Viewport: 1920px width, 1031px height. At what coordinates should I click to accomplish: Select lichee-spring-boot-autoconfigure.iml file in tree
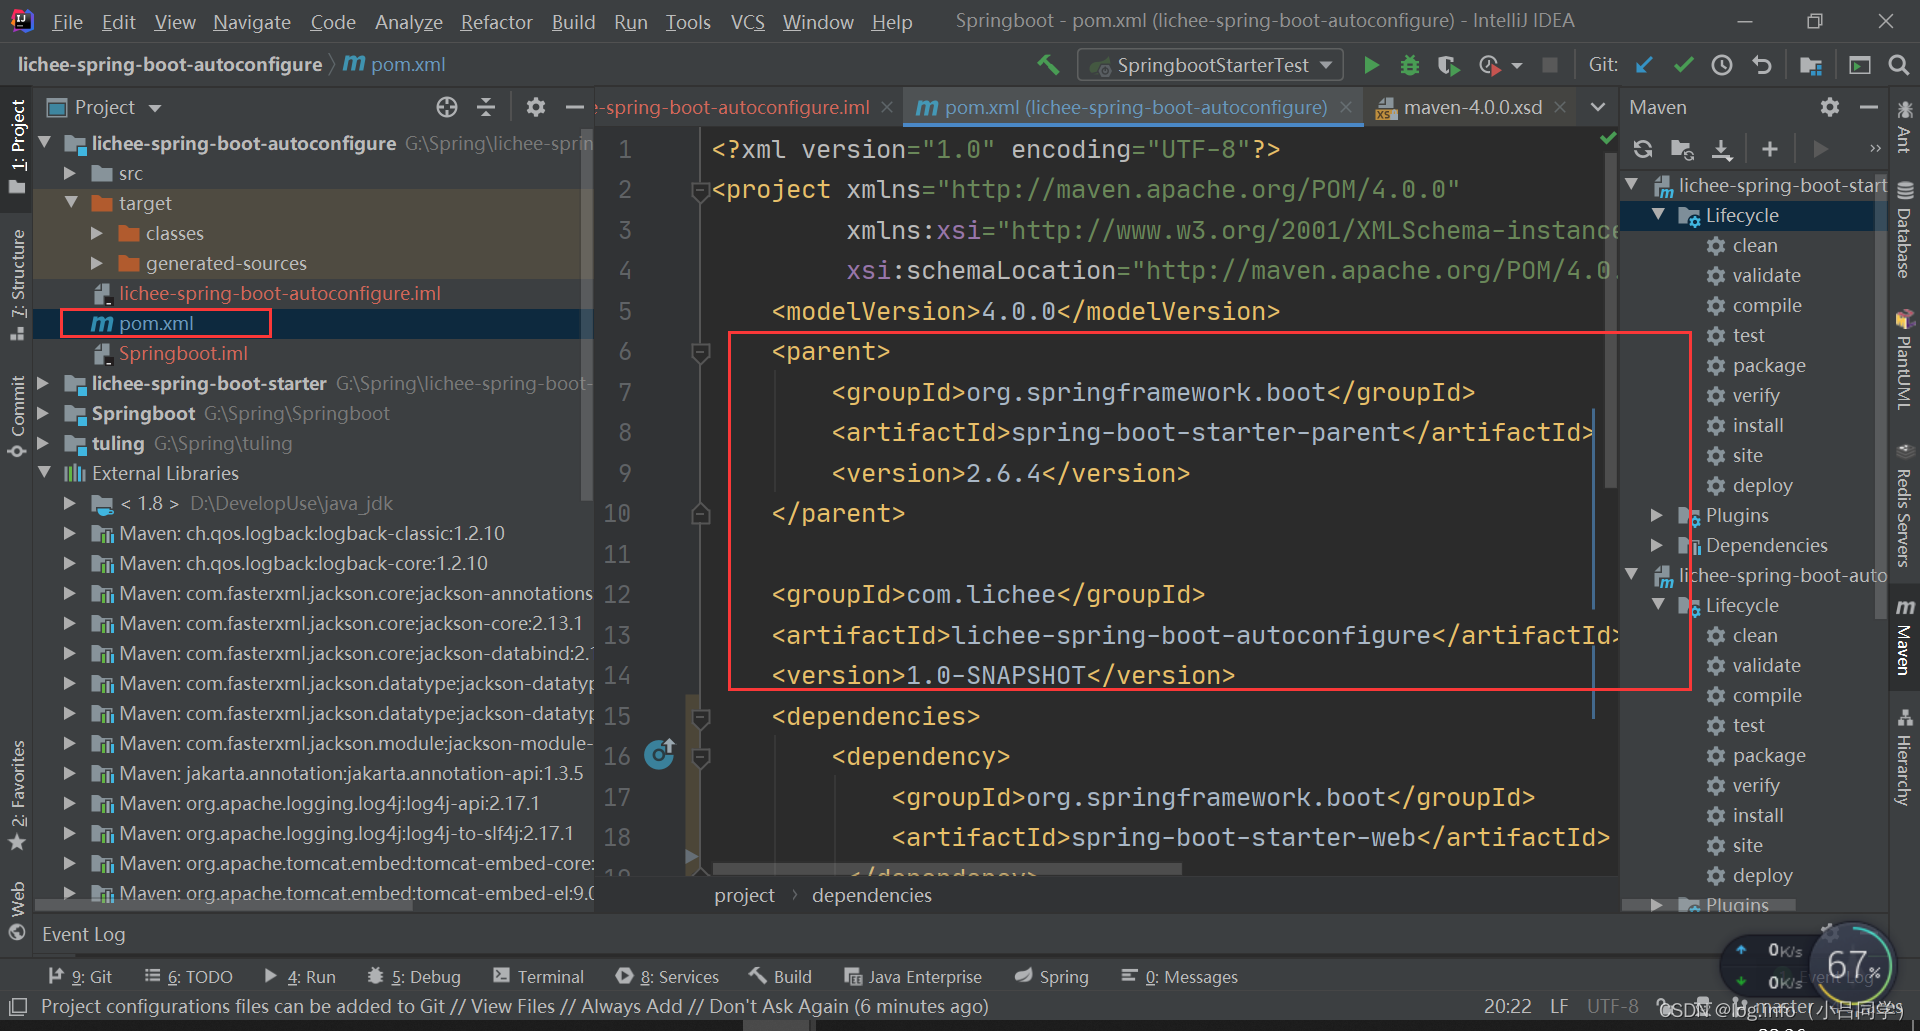(x=280, y=293)
